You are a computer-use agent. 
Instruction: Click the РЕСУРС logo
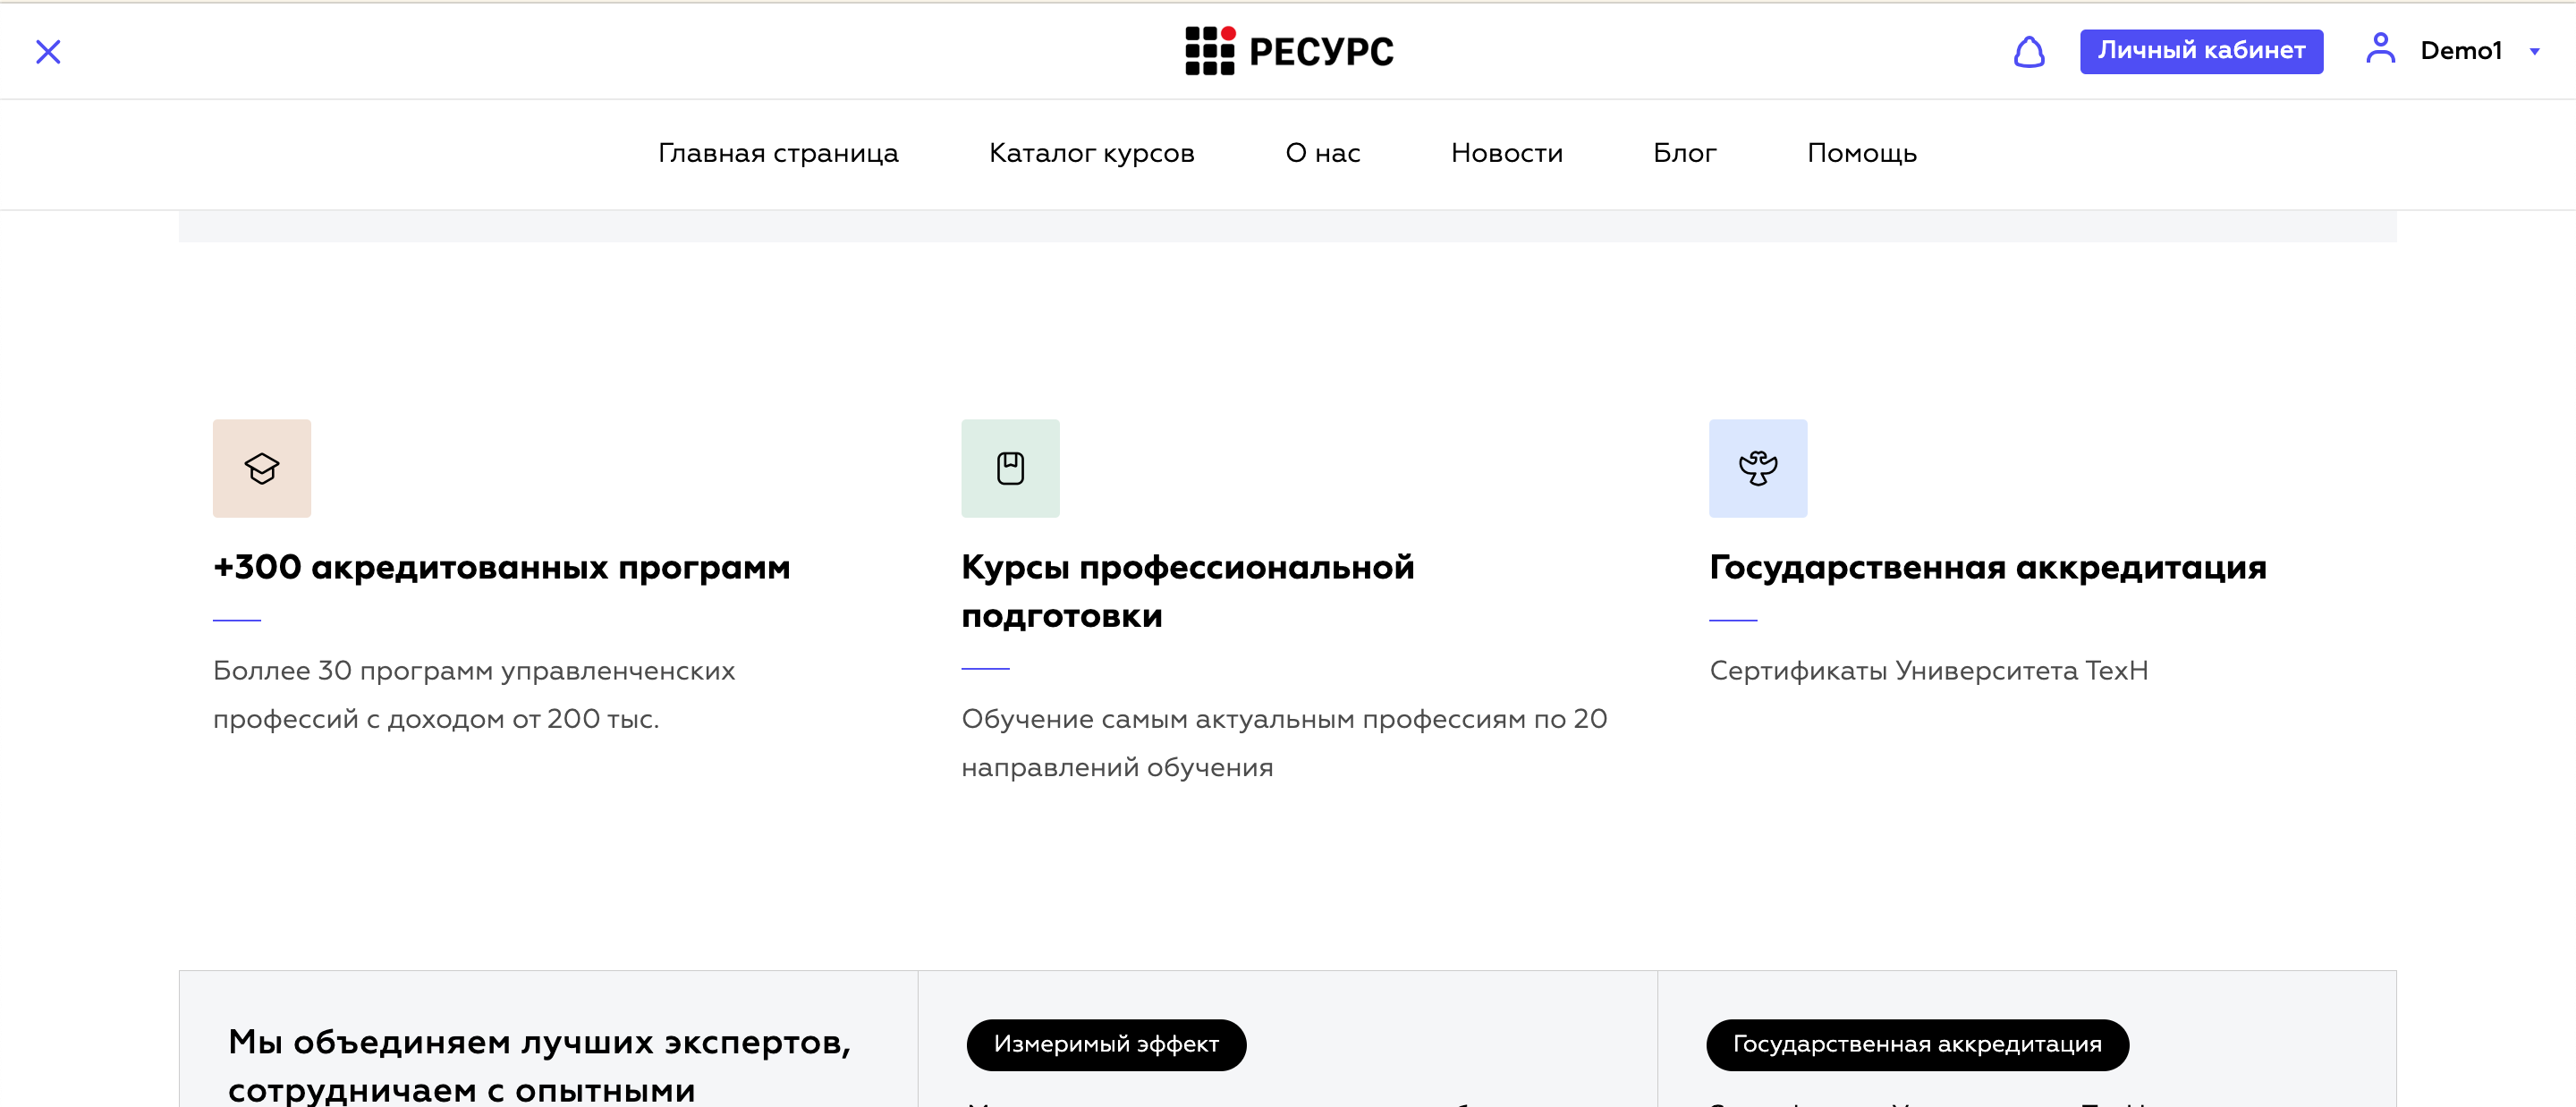(1289, 51)
